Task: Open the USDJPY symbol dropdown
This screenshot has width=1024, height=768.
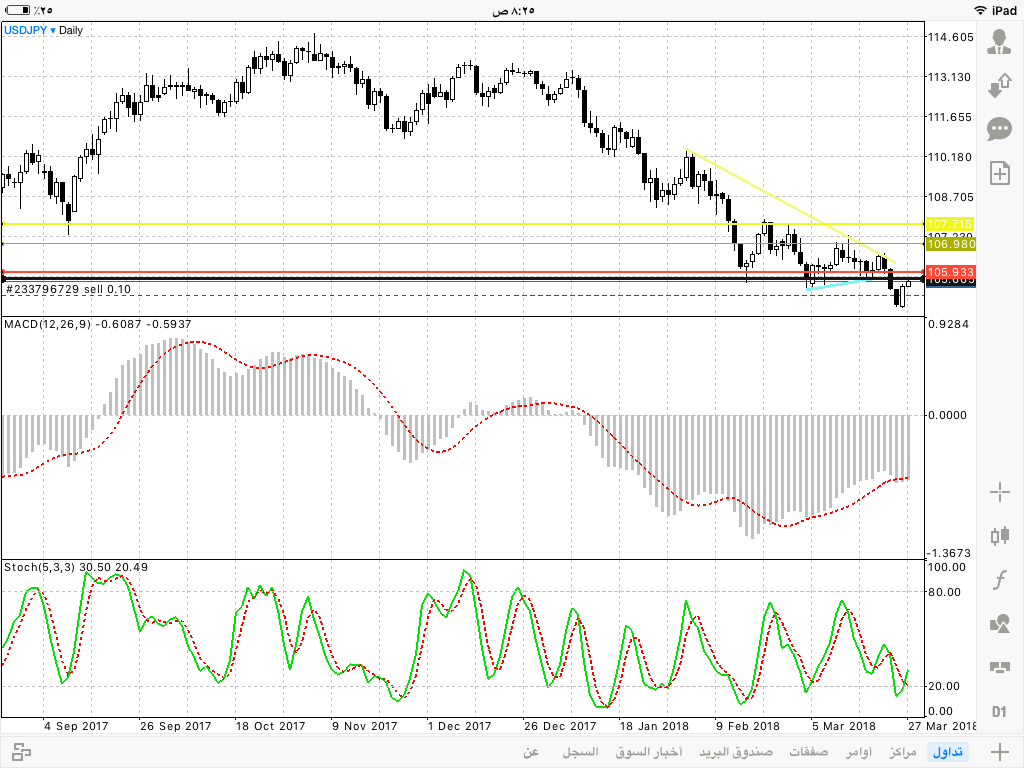Action: pyautogui.click(x=30, y=30)
